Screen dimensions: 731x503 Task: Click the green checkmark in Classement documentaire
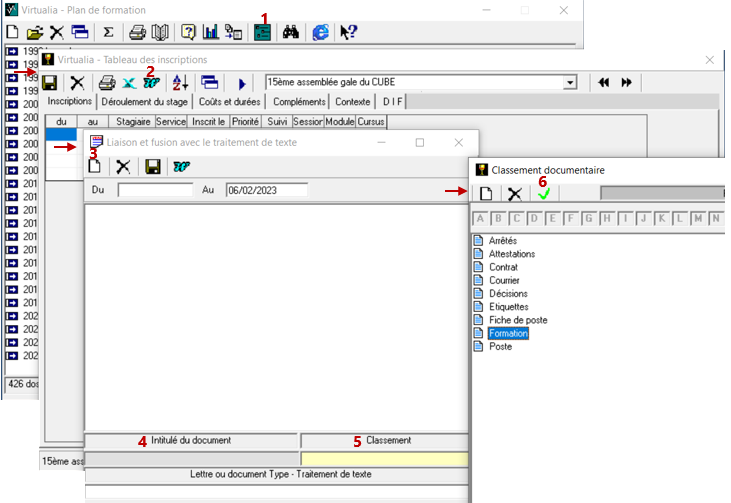[543, 194]
